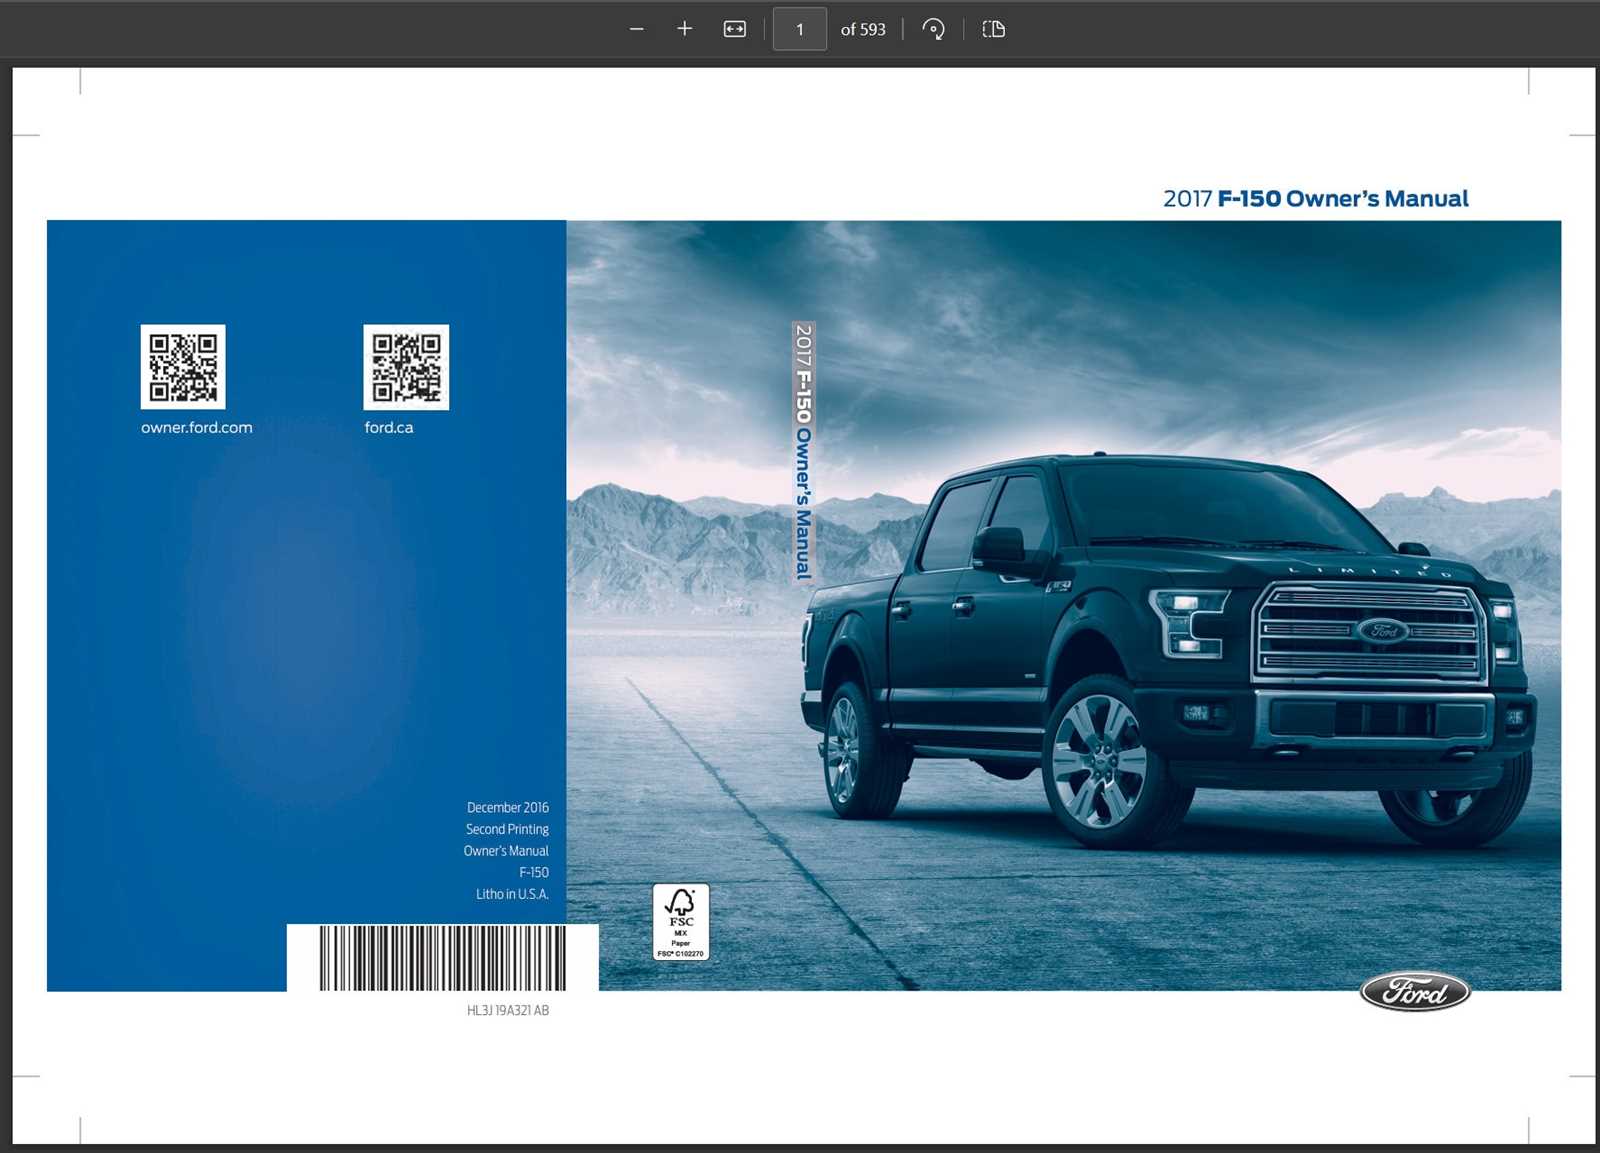The width and height of the screenshot is (1600, 1153).
Task: Rotate the document using the rotate icon
Action: tap(933, 29)
